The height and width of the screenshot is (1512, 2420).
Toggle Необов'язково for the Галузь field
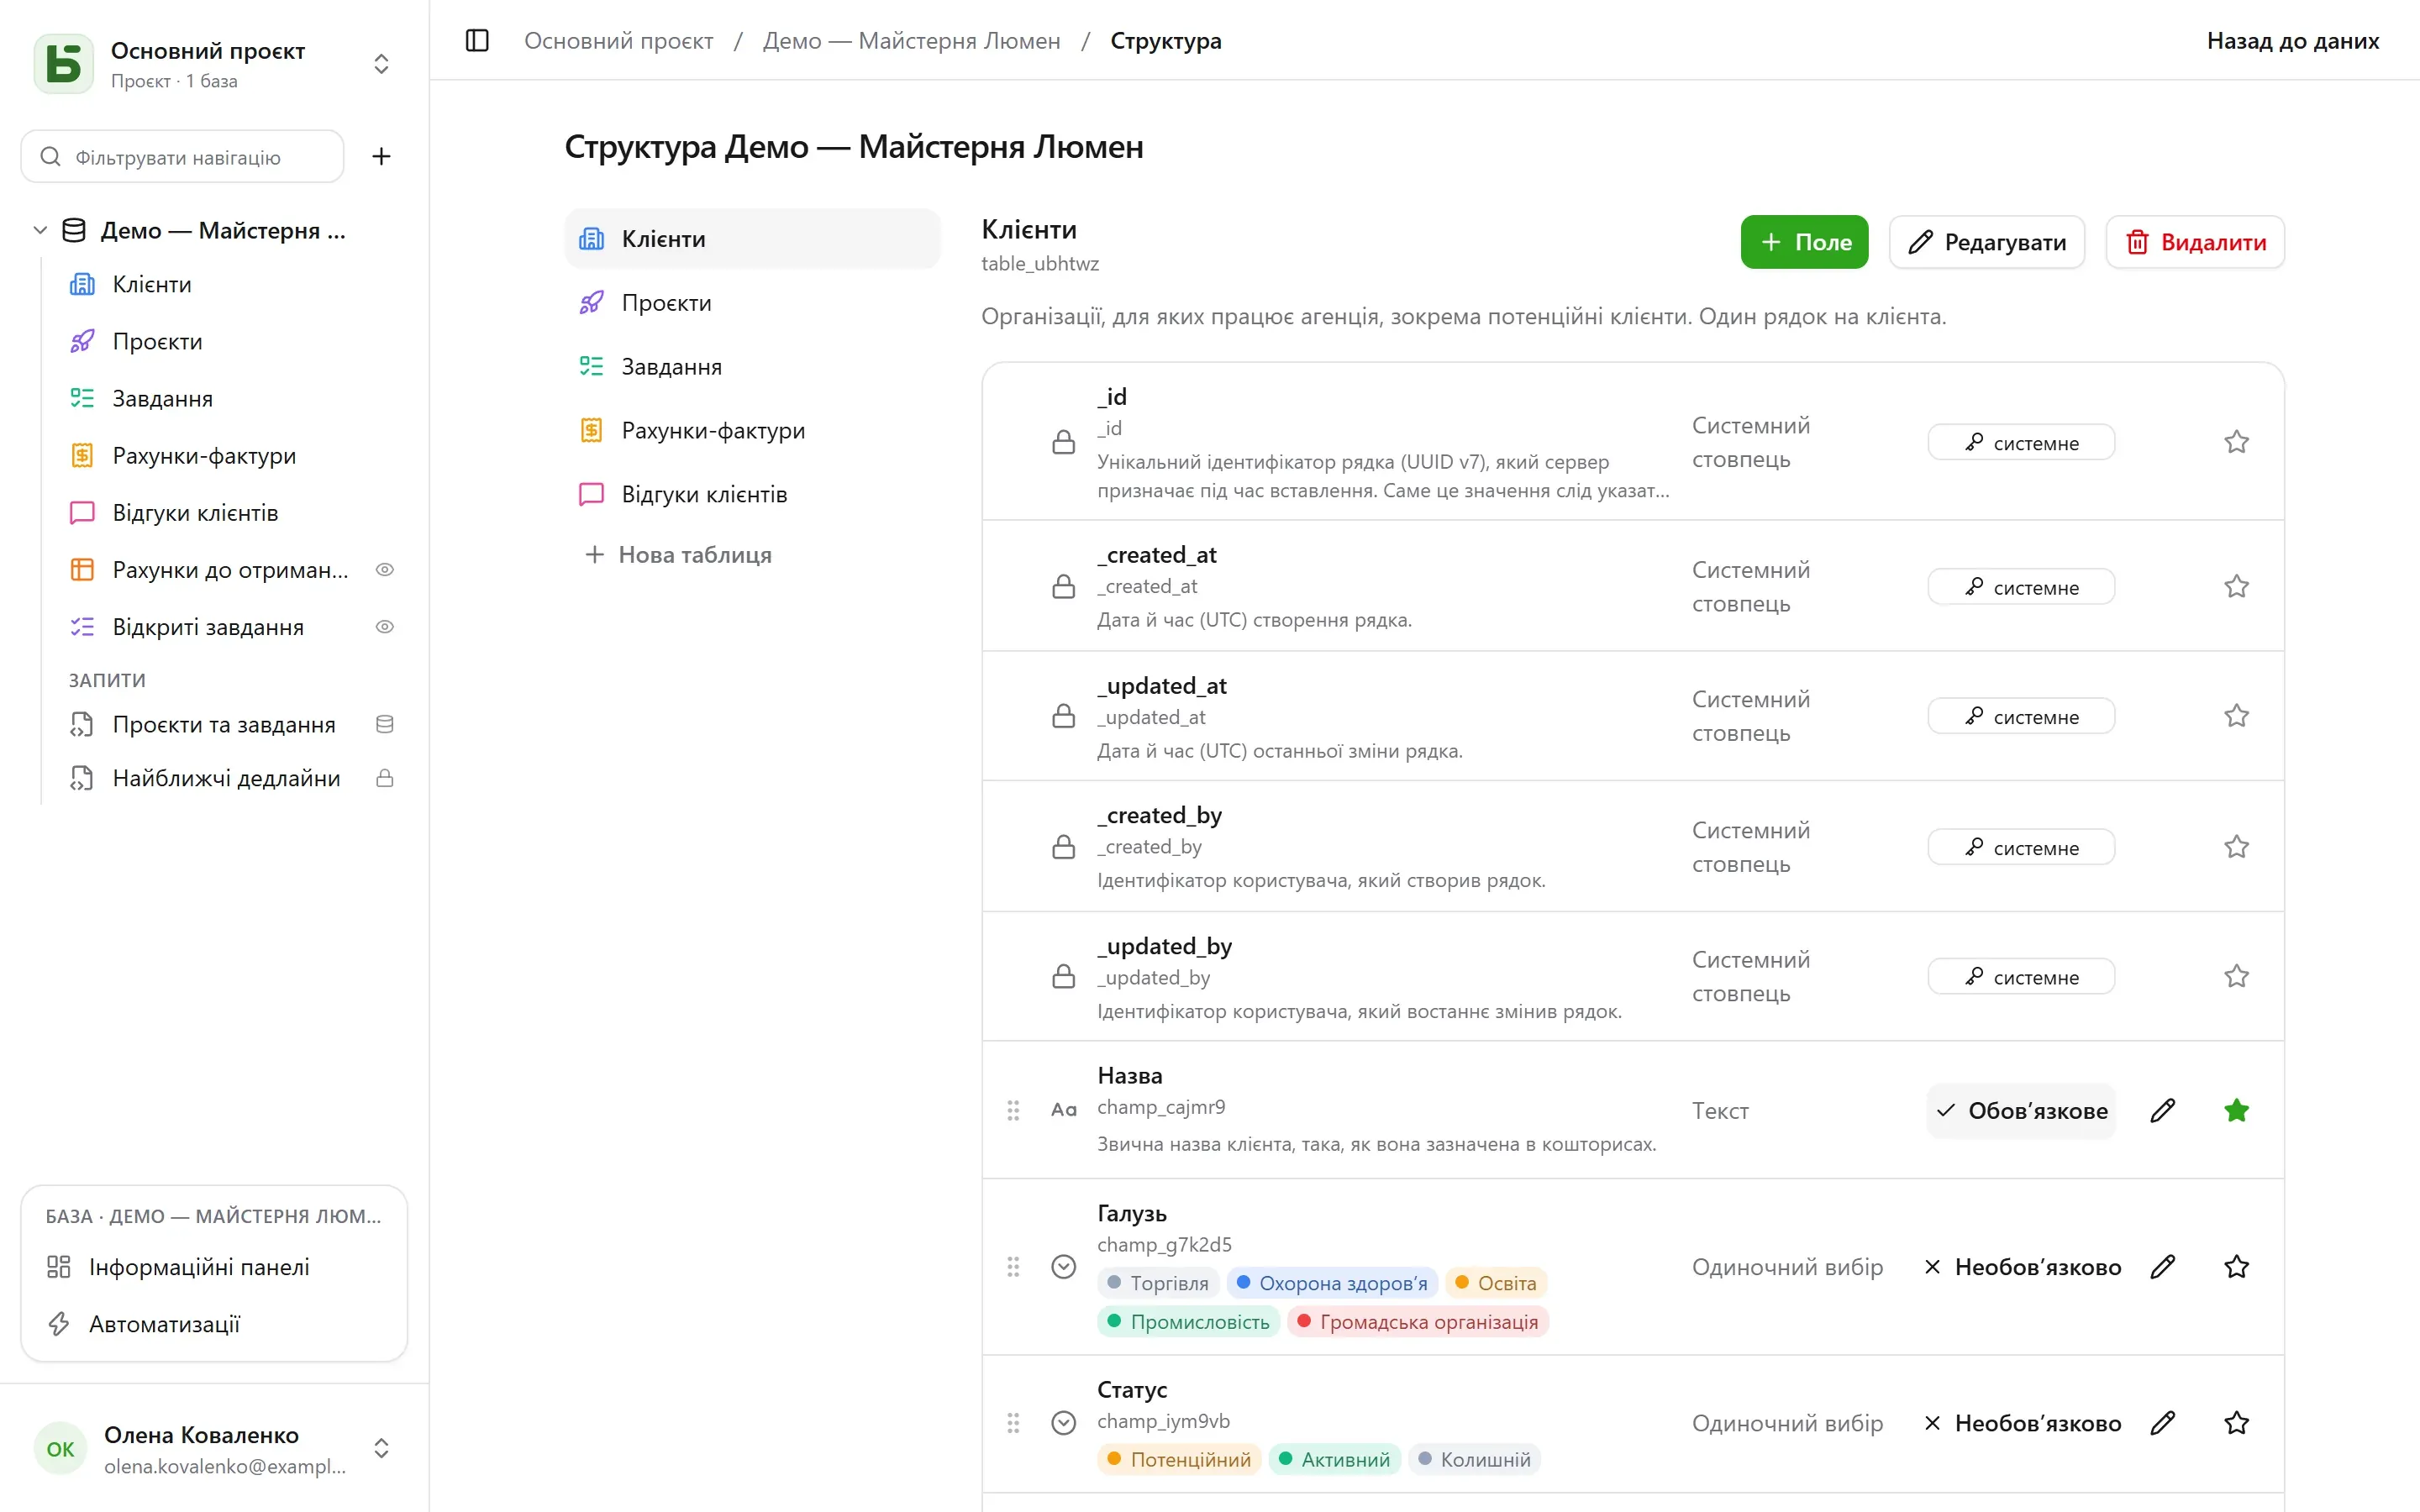pos(2021,1267)
